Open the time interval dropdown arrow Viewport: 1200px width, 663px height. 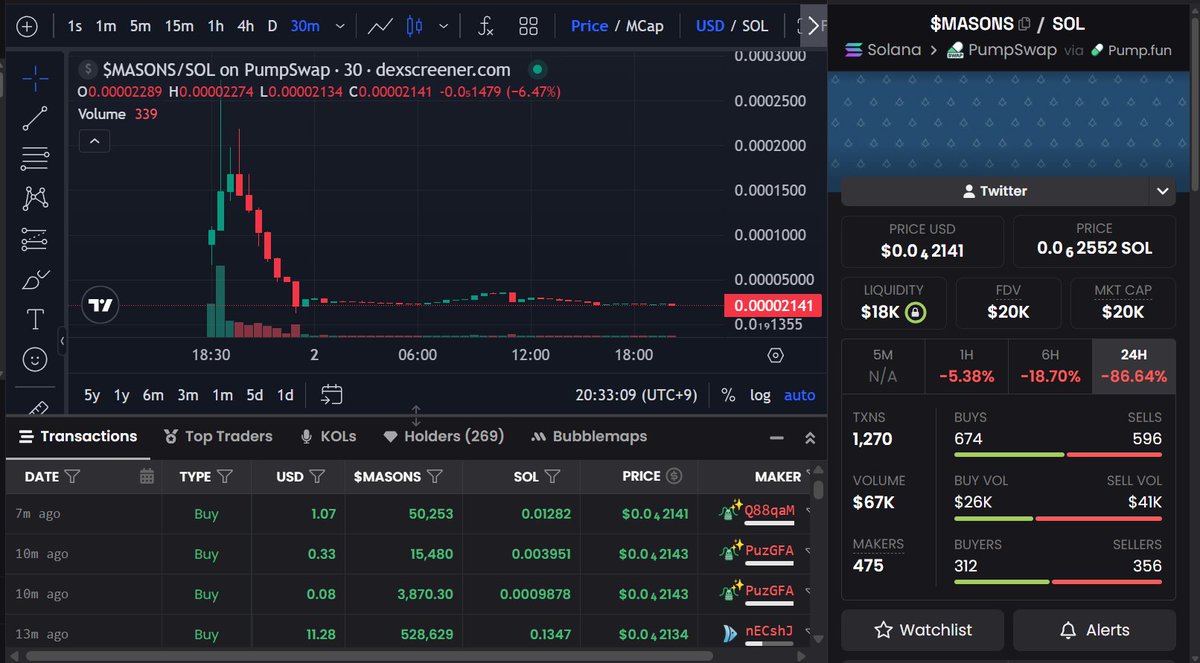(341, 26)
